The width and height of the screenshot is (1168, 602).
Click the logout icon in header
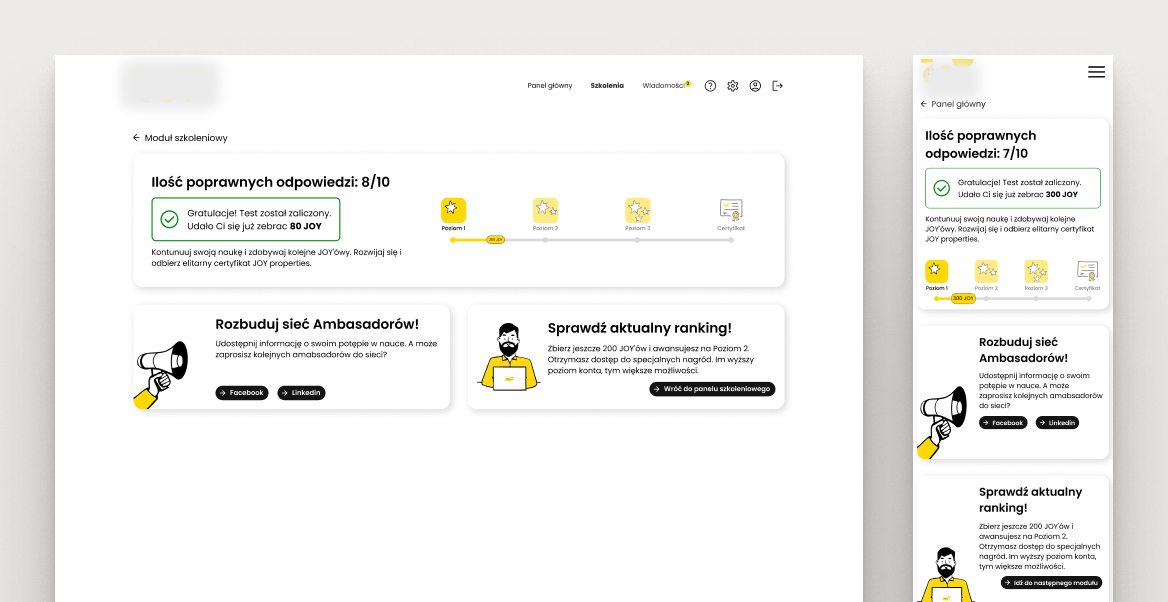click(x=778, y=86)
